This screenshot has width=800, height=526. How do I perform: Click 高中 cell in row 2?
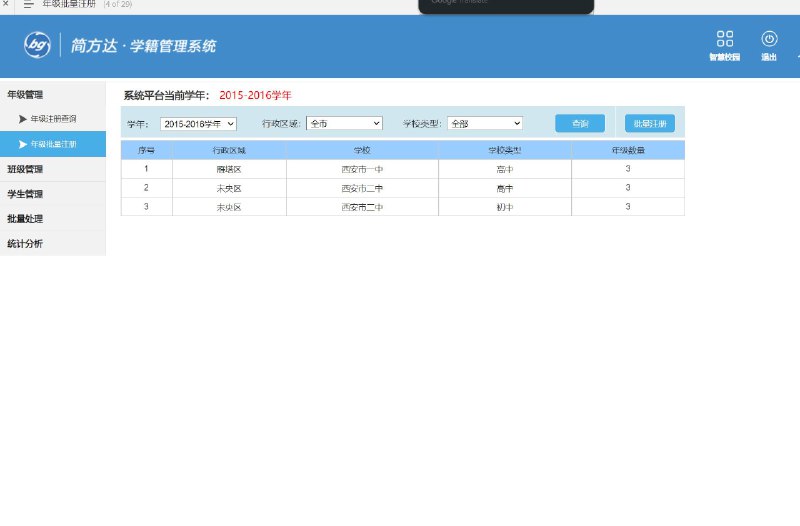[505, 188]
